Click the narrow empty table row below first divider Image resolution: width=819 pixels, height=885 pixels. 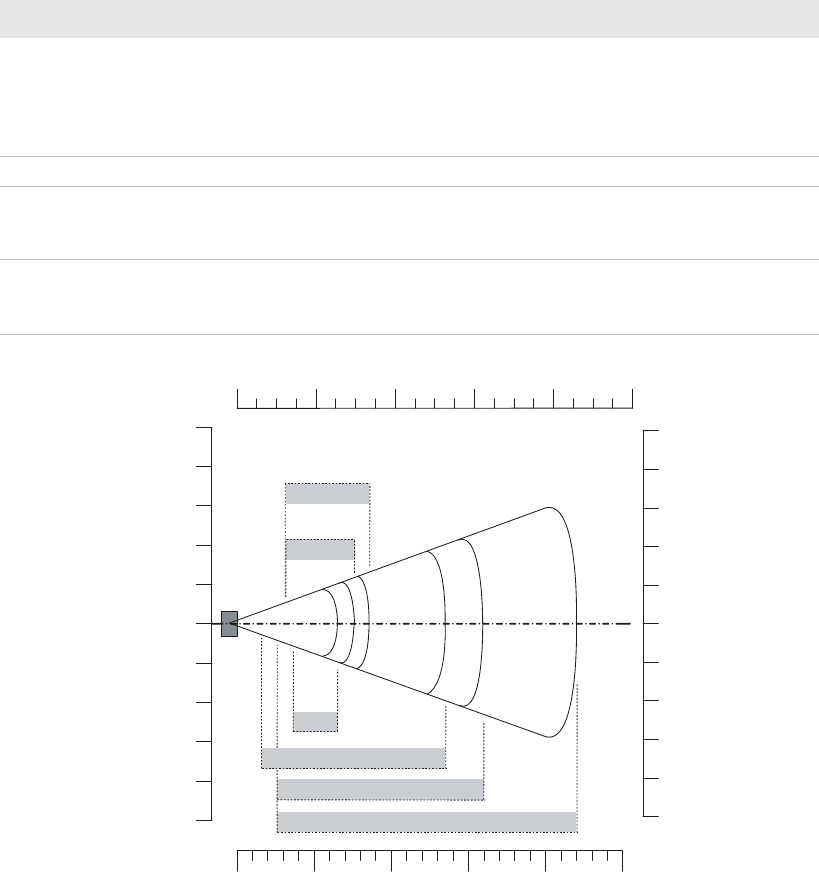409,172
